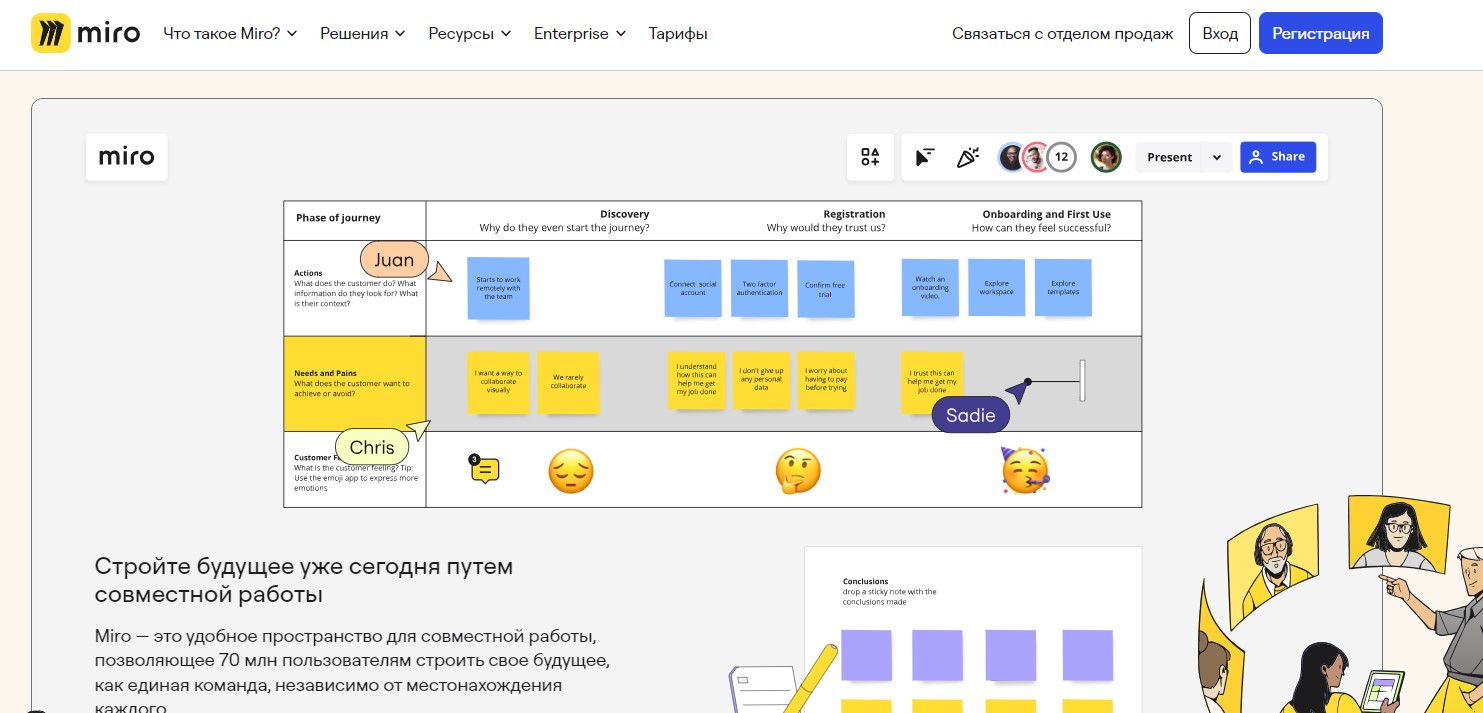Screen dimensions: 1483x713
Task: Select the thinking face emoji
Action: click(798, 471)
